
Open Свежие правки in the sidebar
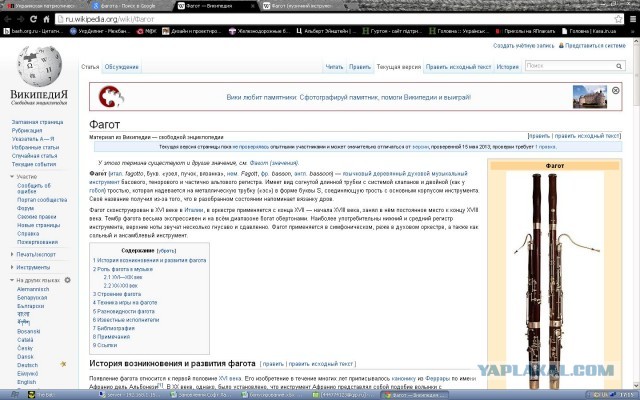click(x=37, y=217)
